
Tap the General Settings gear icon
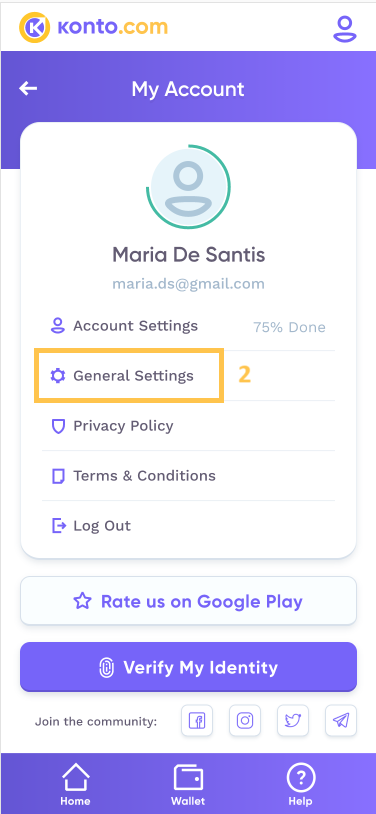[58, 375]
